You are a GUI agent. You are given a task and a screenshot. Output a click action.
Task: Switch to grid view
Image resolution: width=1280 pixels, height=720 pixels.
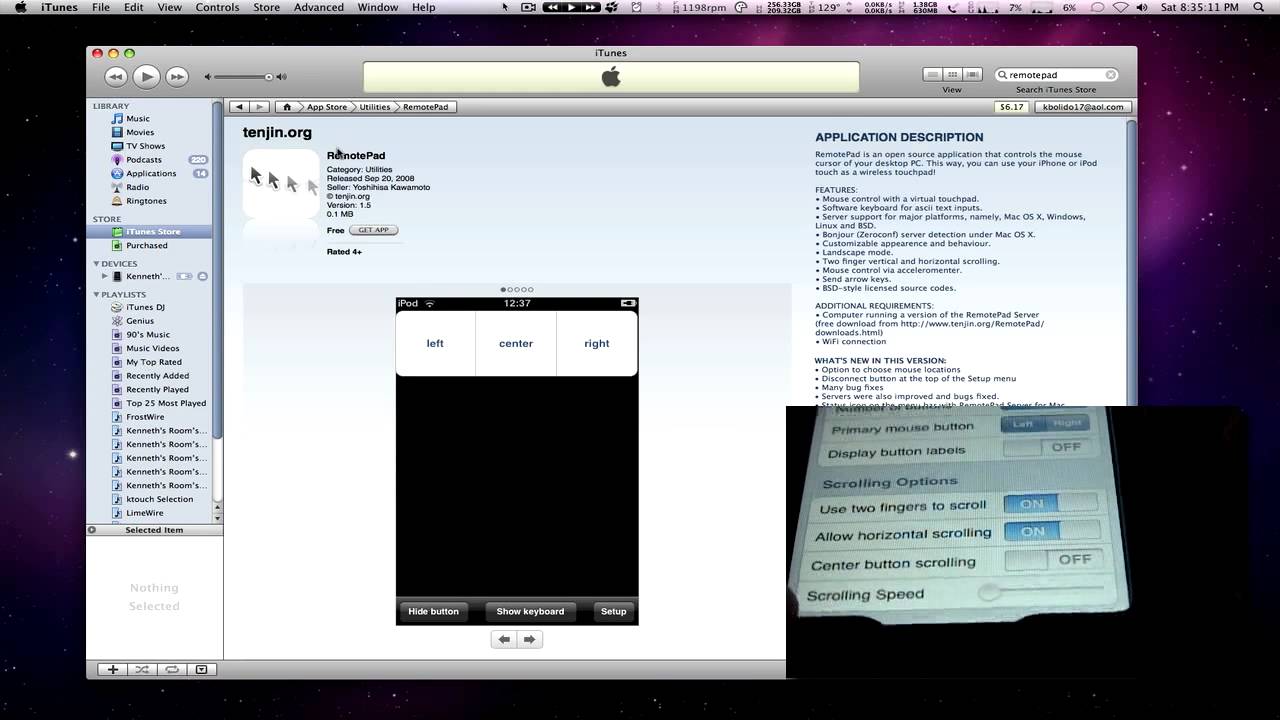(952, 75)
